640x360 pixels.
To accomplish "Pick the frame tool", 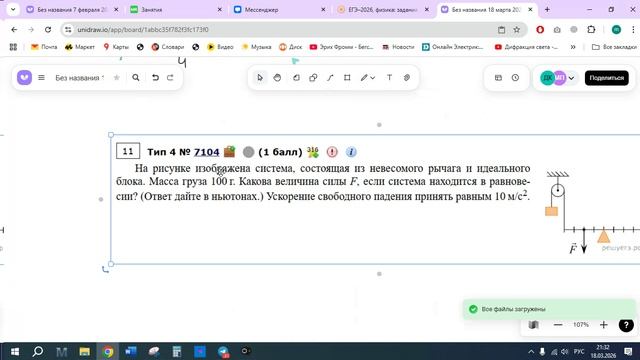I will [347, 78].
